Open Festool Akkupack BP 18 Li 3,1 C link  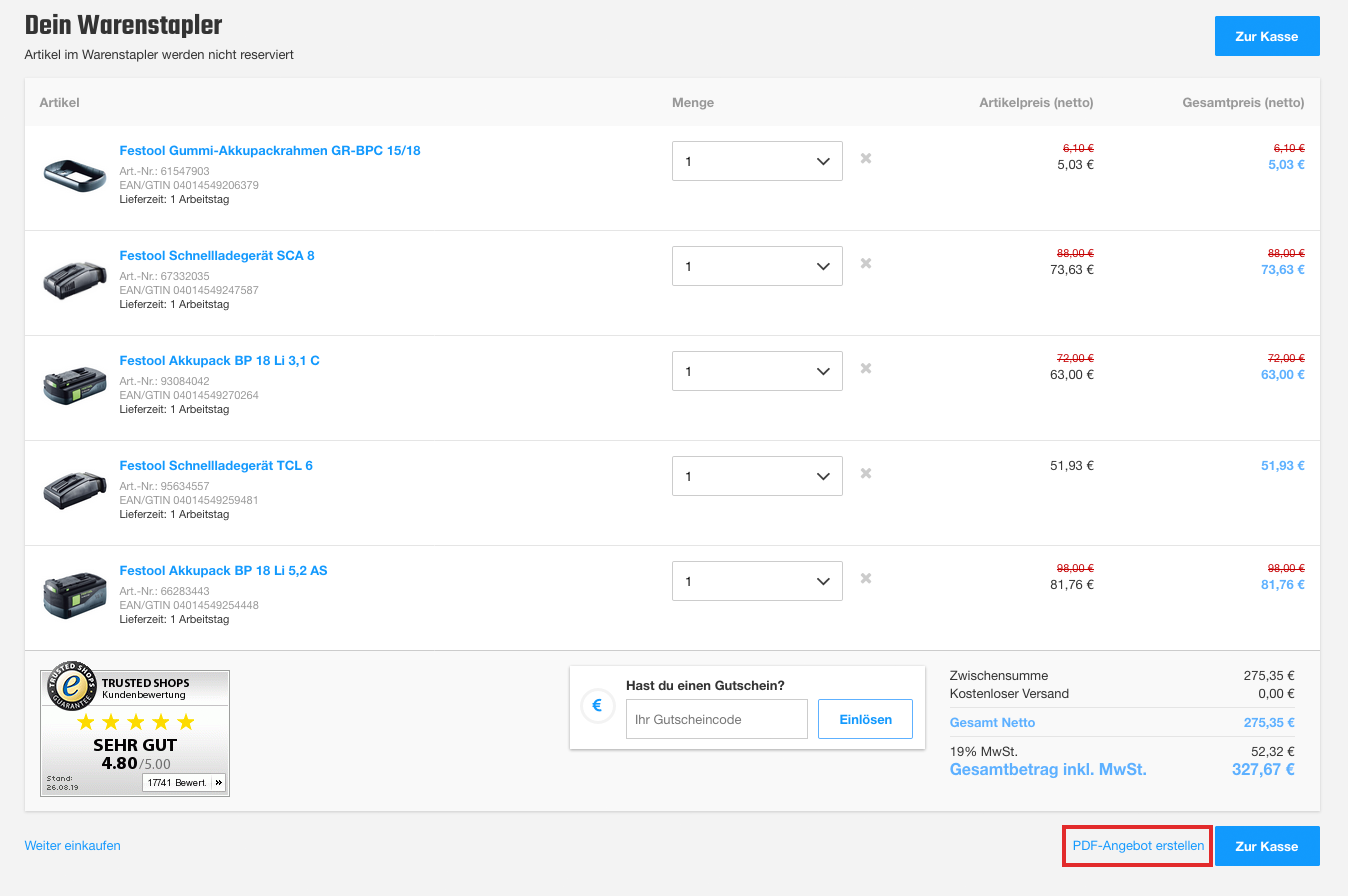coord(220,361)
